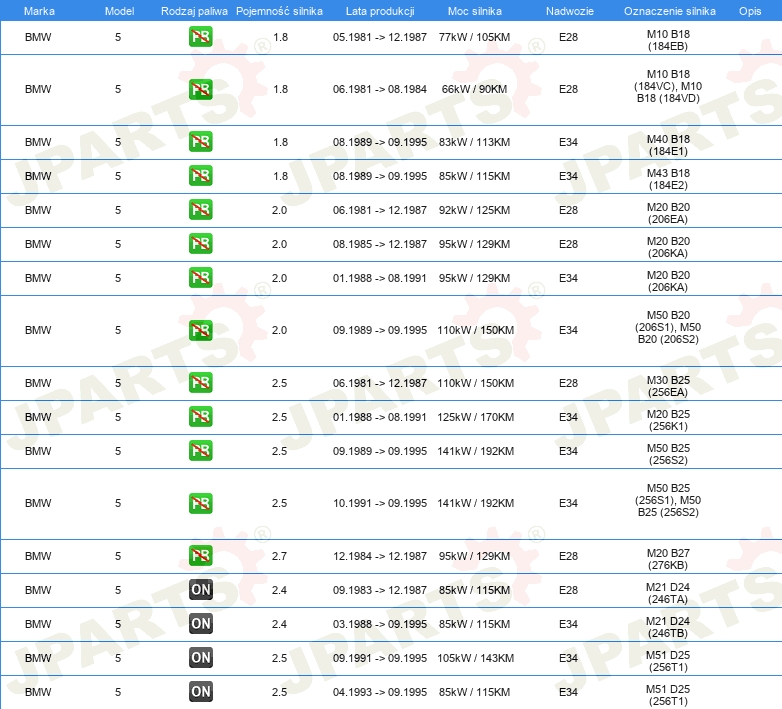Click the 'Lata produkcji' column header
782x709 pixels.
(379, 11)
